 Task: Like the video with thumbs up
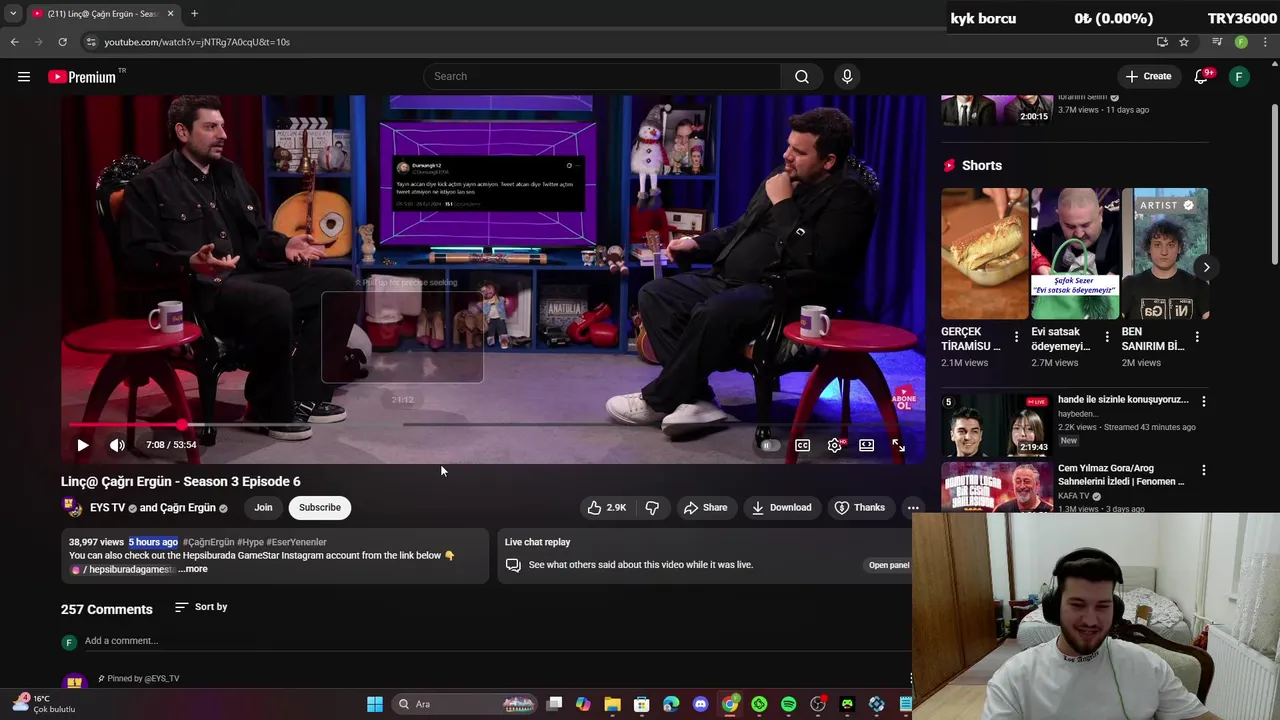(606, 508)
